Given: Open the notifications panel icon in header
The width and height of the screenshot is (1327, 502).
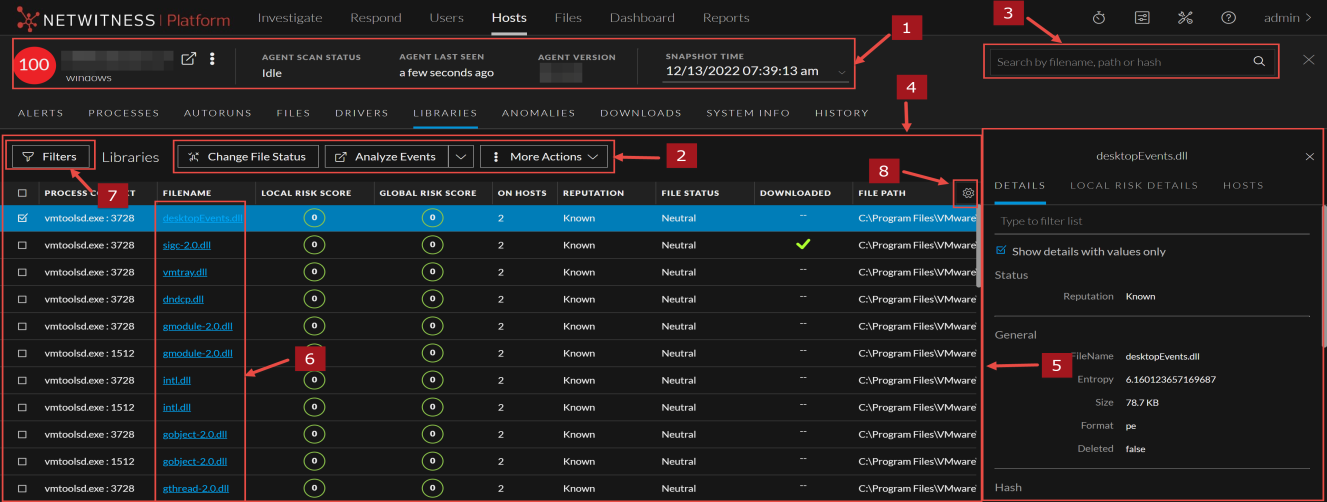Looking at the screenshot, I should point(1142,18).
